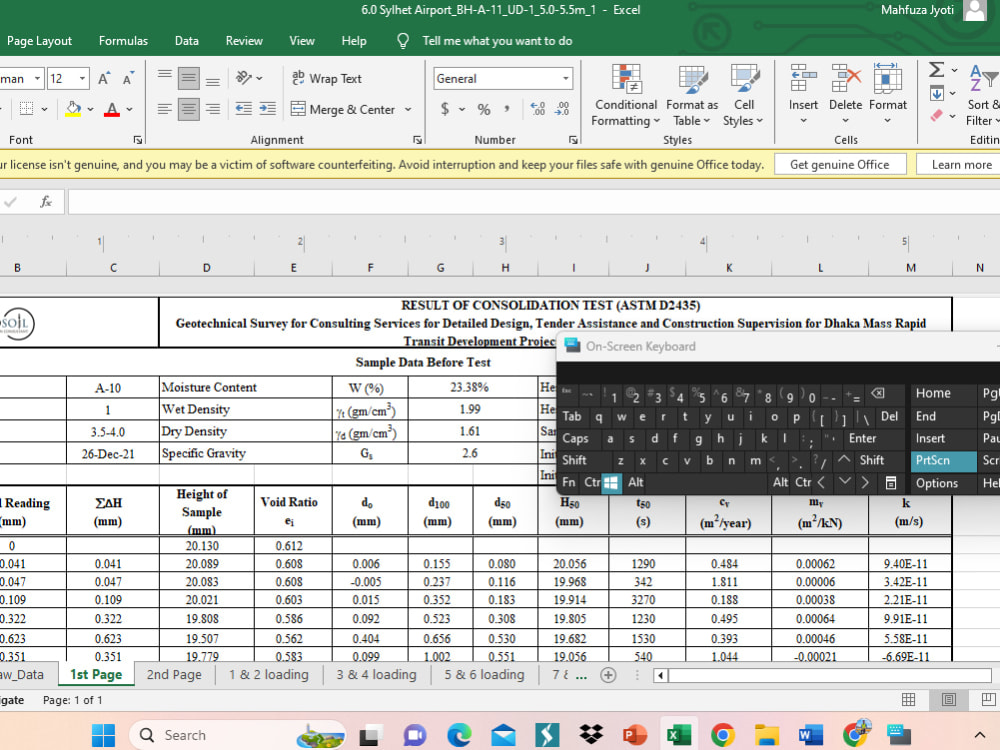Add a new sheet with plus icon
1000x750 pixels.
608,675
